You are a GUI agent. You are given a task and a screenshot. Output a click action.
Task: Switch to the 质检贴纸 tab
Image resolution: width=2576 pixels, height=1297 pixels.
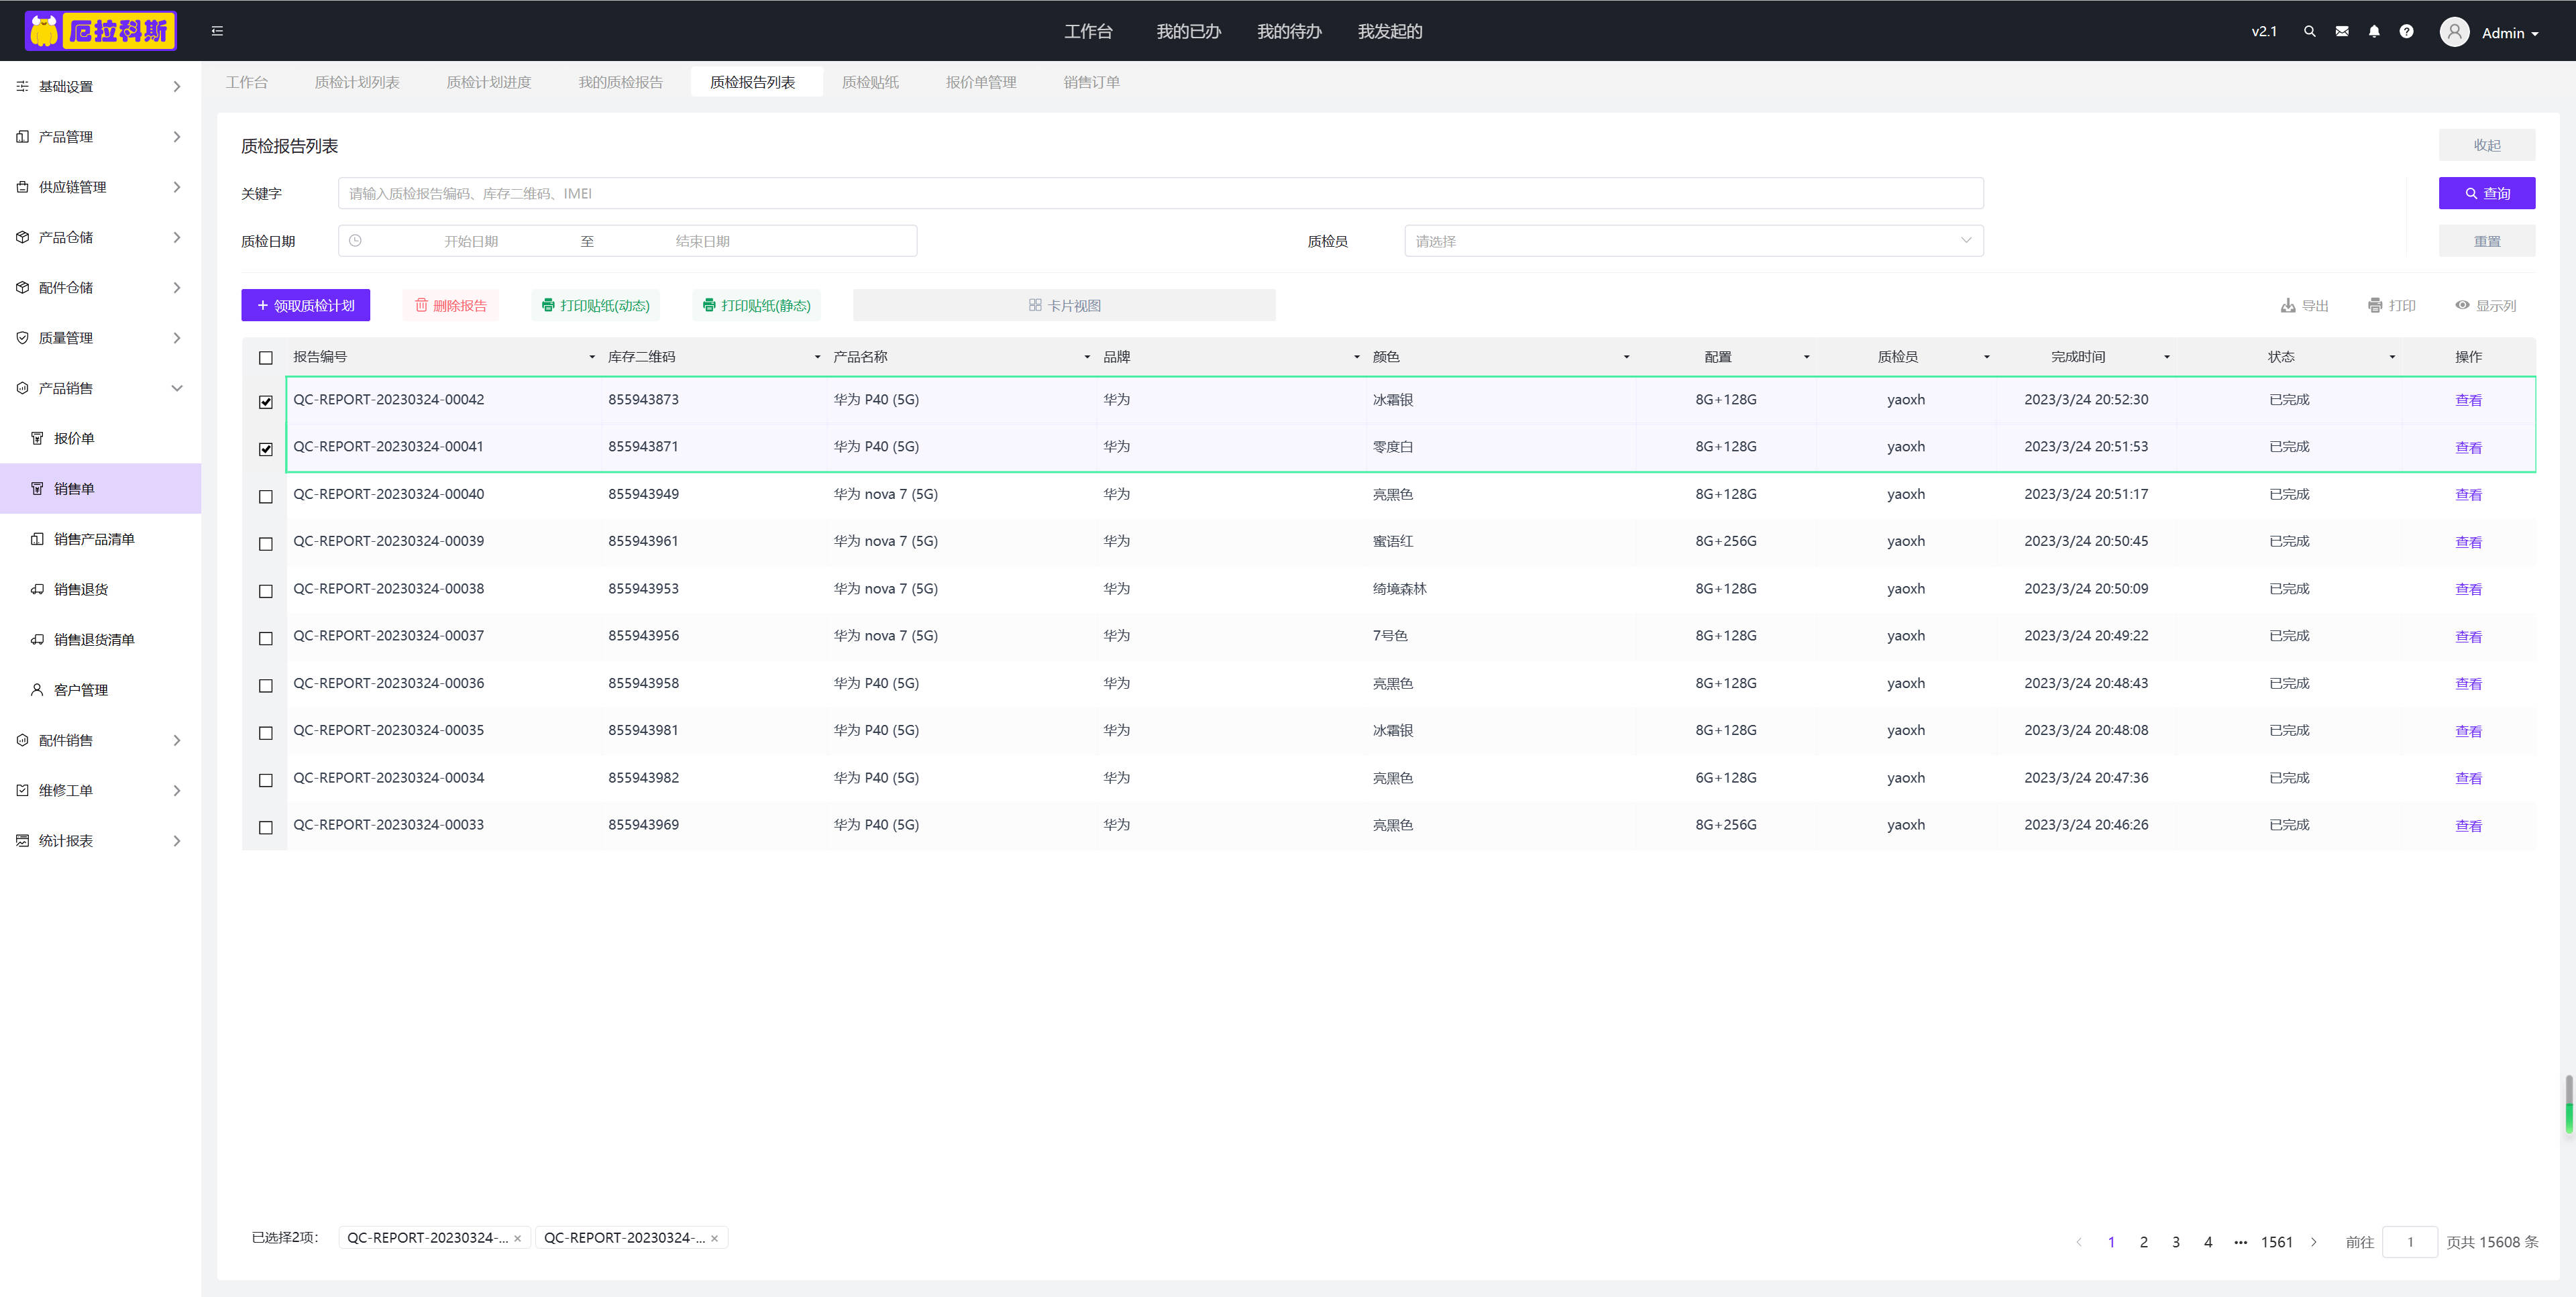click(x=870, y=82)
